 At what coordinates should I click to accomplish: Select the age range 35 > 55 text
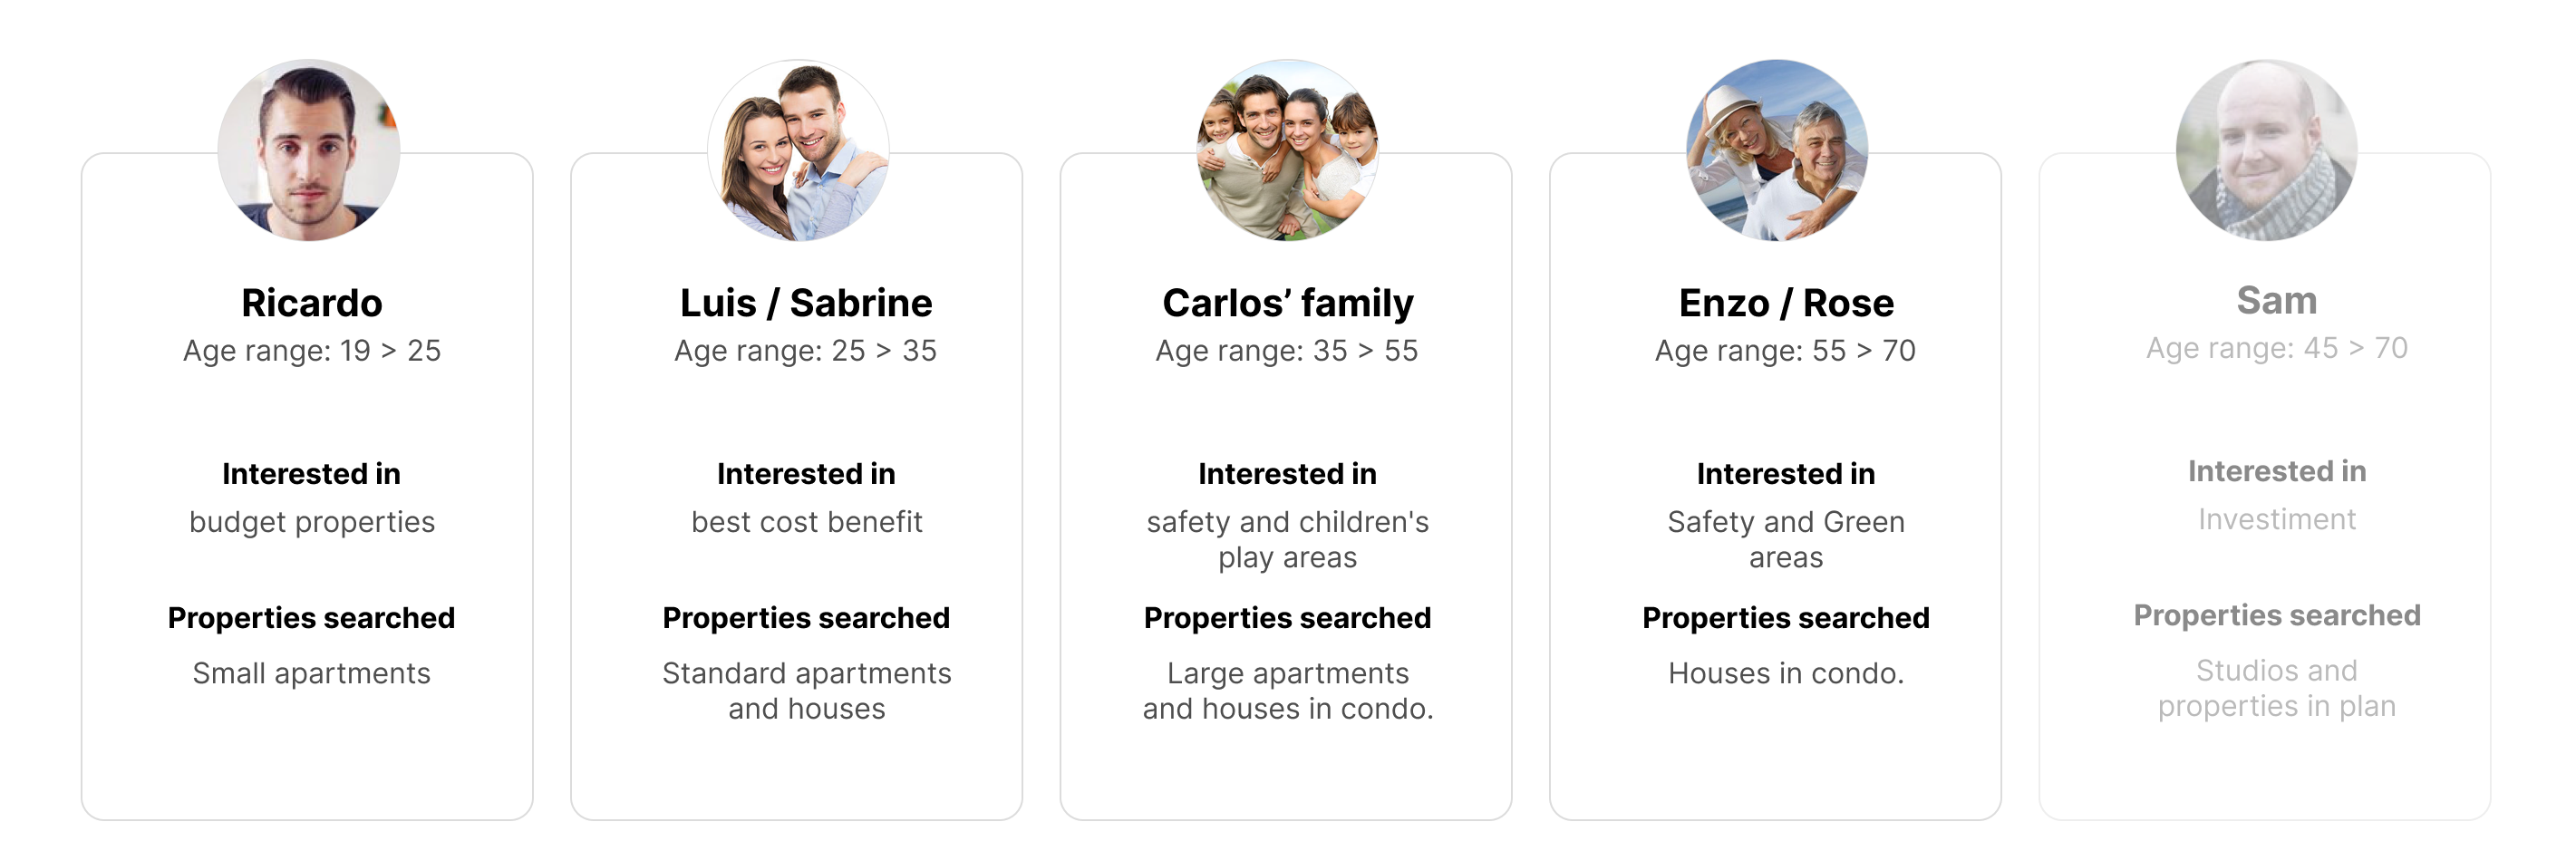(x=1287, y=351)
